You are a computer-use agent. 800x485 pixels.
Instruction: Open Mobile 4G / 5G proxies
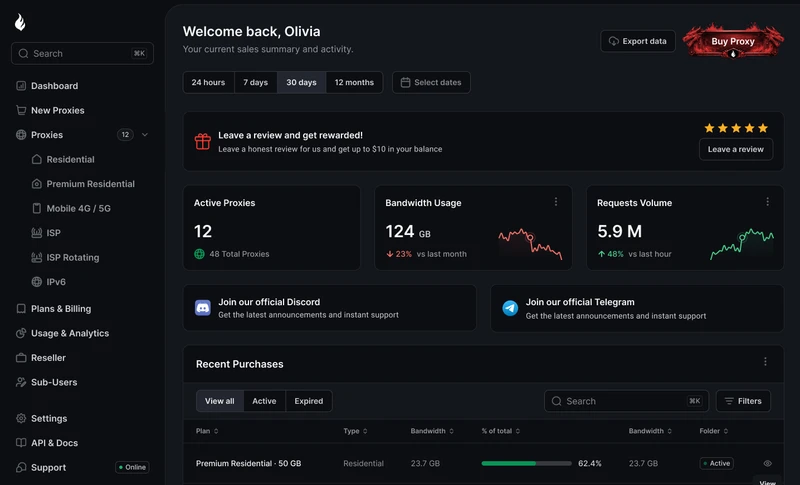pyautogui.click(x=78, y=208)
